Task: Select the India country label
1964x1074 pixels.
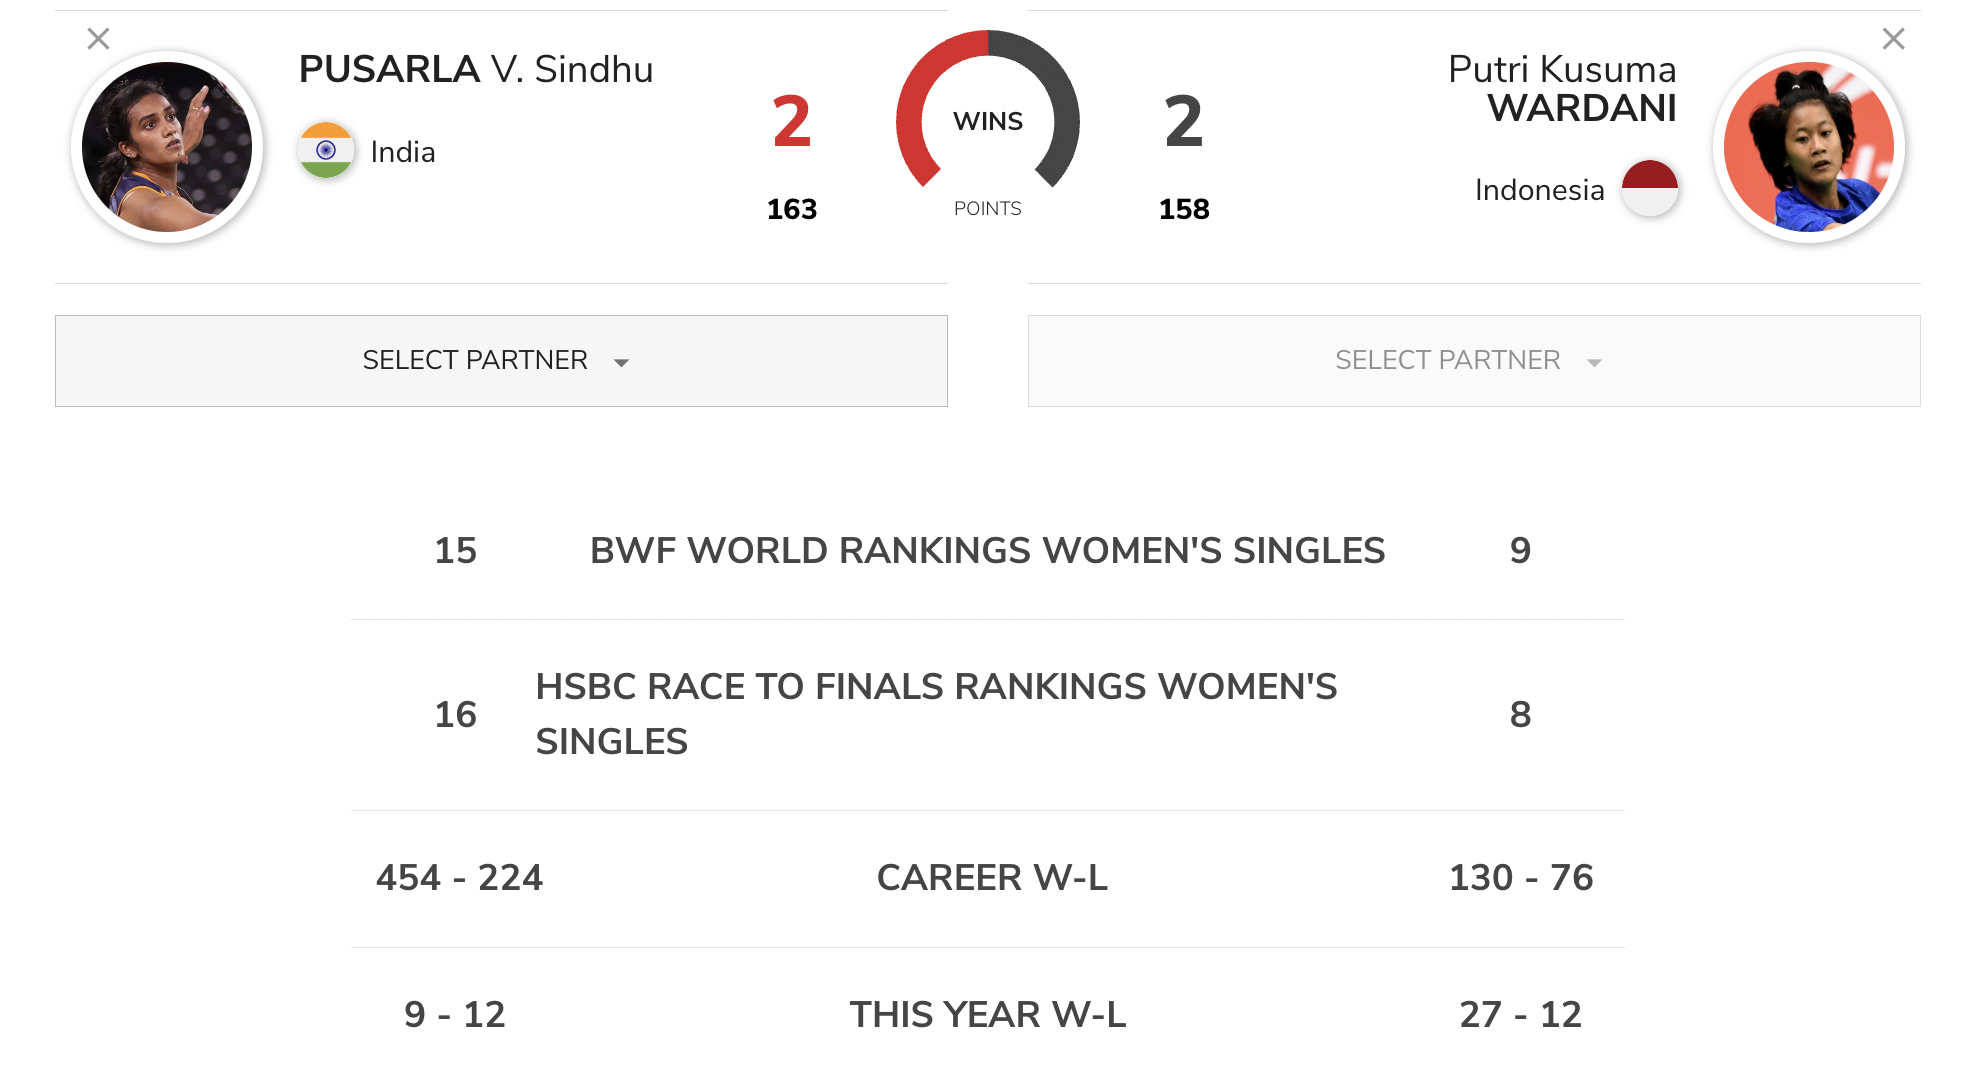Action: tap(403, 152)
